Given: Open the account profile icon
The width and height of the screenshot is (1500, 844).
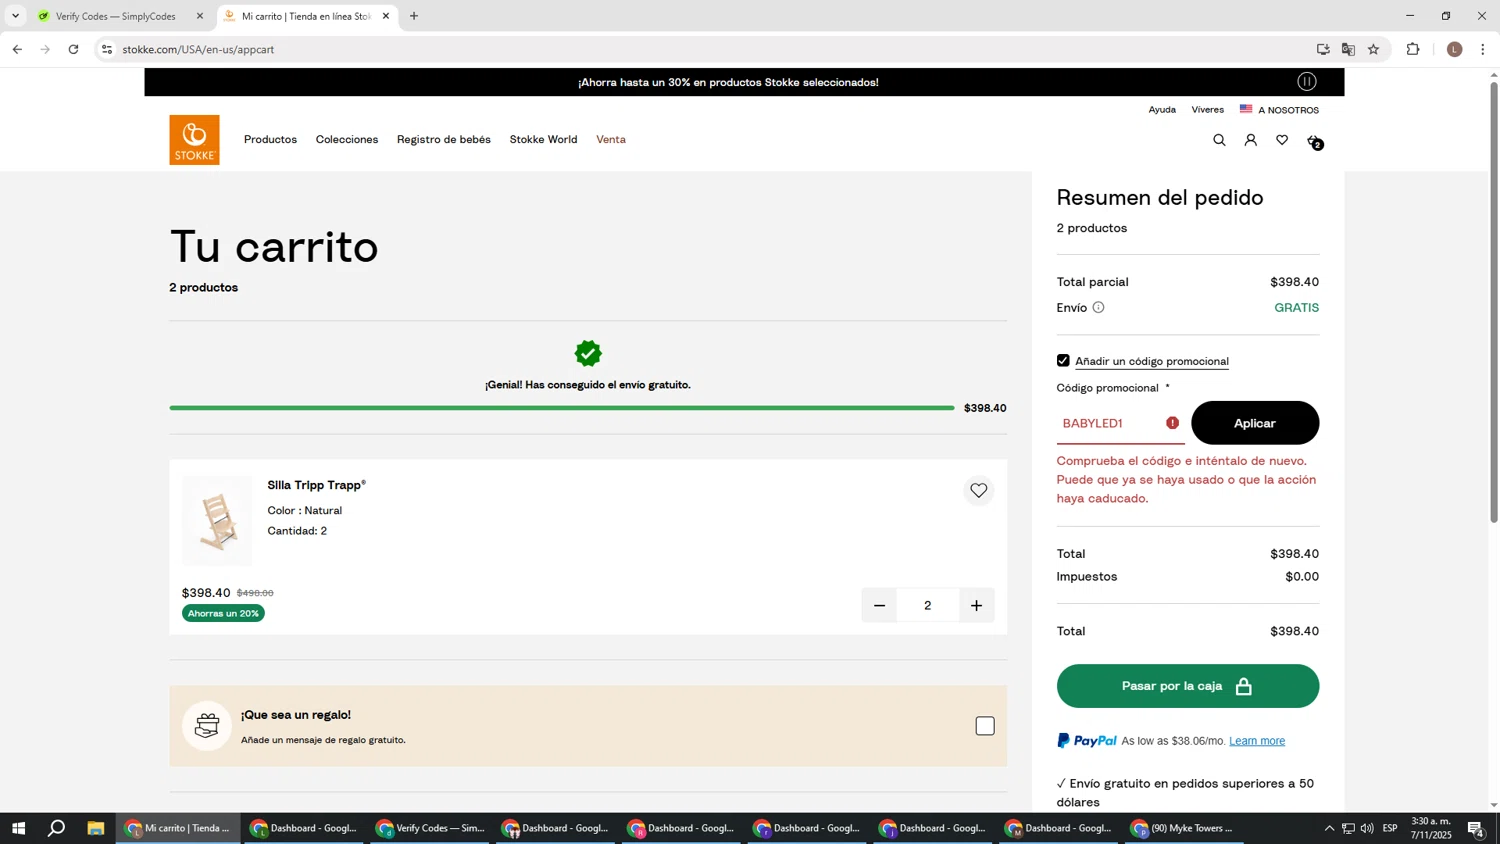Looking at the screenshot, I should tap(1250, 140).
